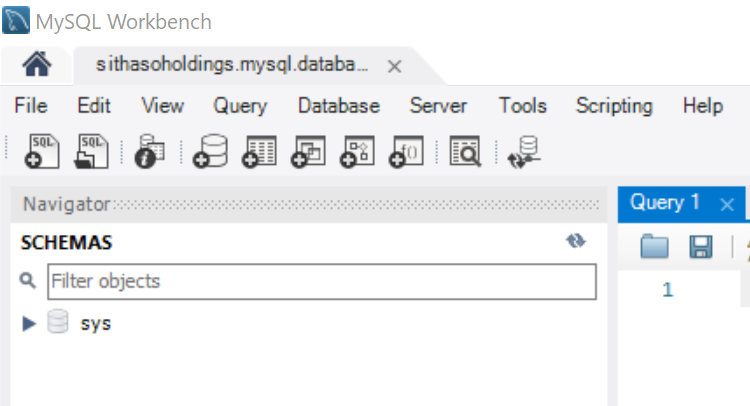Select the sys schema
The width and height of the screenshot is (750, 406).
[95, 323]
